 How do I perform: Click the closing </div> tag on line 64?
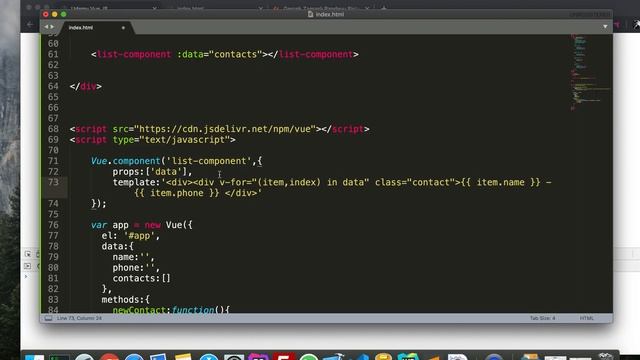tap(86, 87)
